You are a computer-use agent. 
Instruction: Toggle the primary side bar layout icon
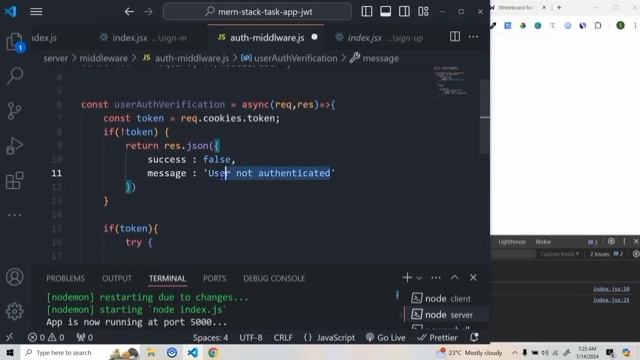point(367,11)
